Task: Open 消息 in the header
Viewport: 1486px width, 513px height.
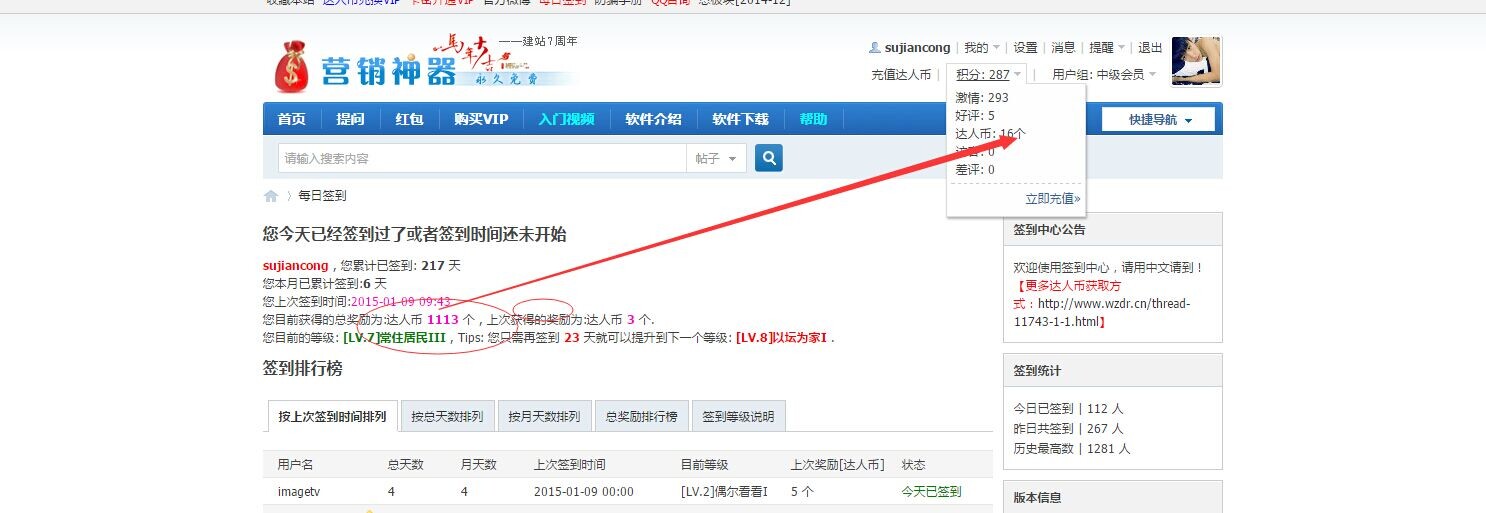Action: point(1063,48)
